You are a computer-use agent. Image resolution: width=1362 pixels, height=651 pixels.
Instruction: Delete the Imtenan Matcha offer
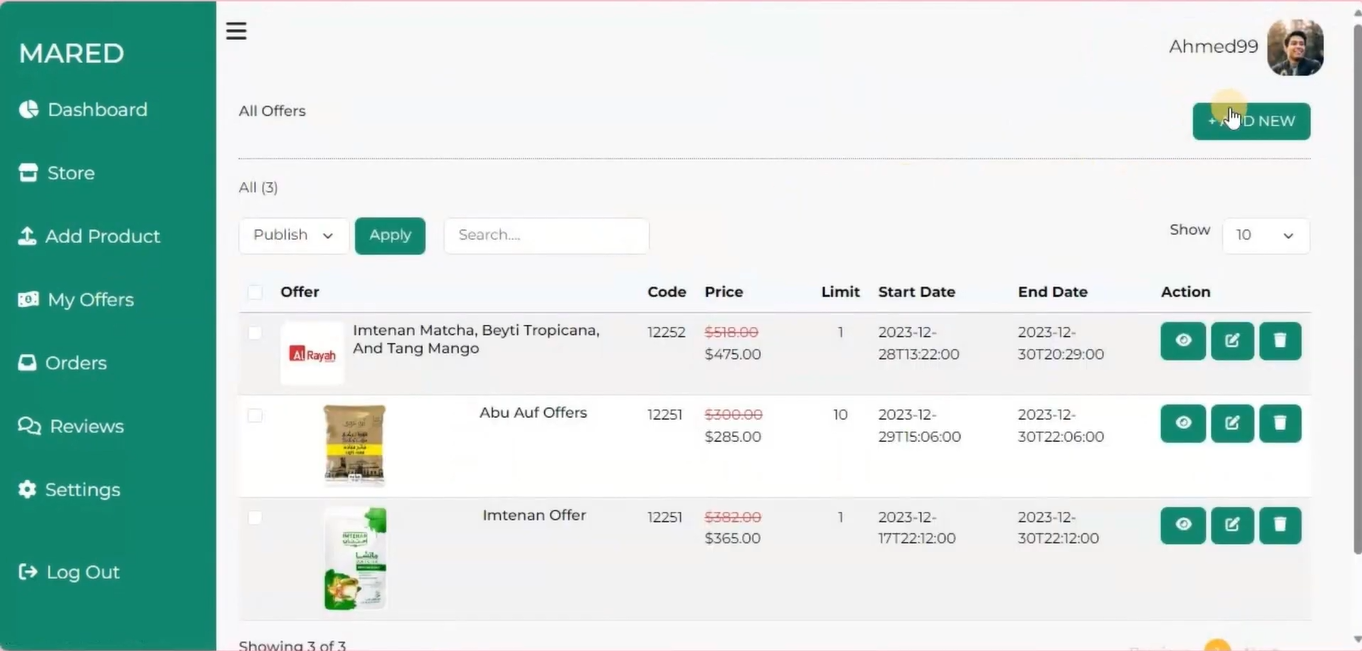[1280, 341]
